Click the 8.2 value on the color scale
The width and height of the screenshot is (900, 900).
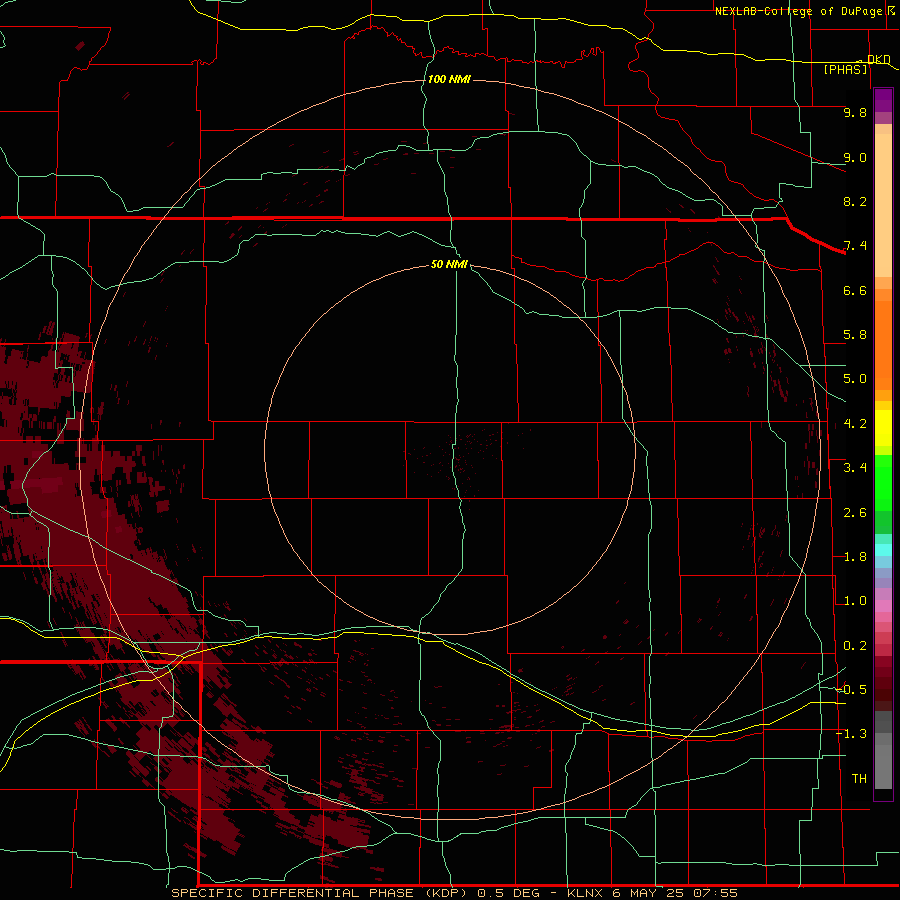(x=855, y=201)
